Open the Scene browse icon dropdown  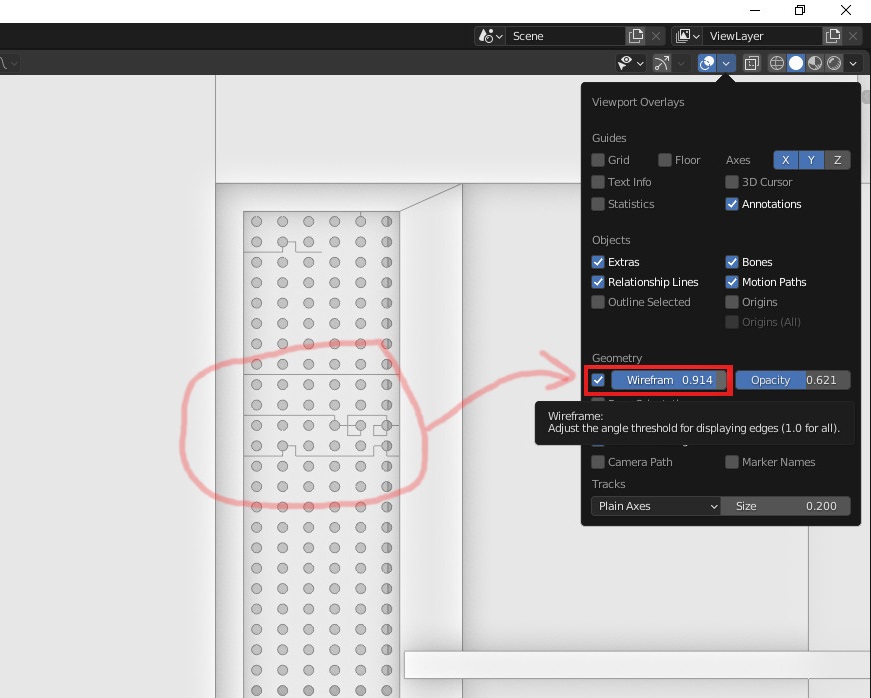(x=489, y=36)
